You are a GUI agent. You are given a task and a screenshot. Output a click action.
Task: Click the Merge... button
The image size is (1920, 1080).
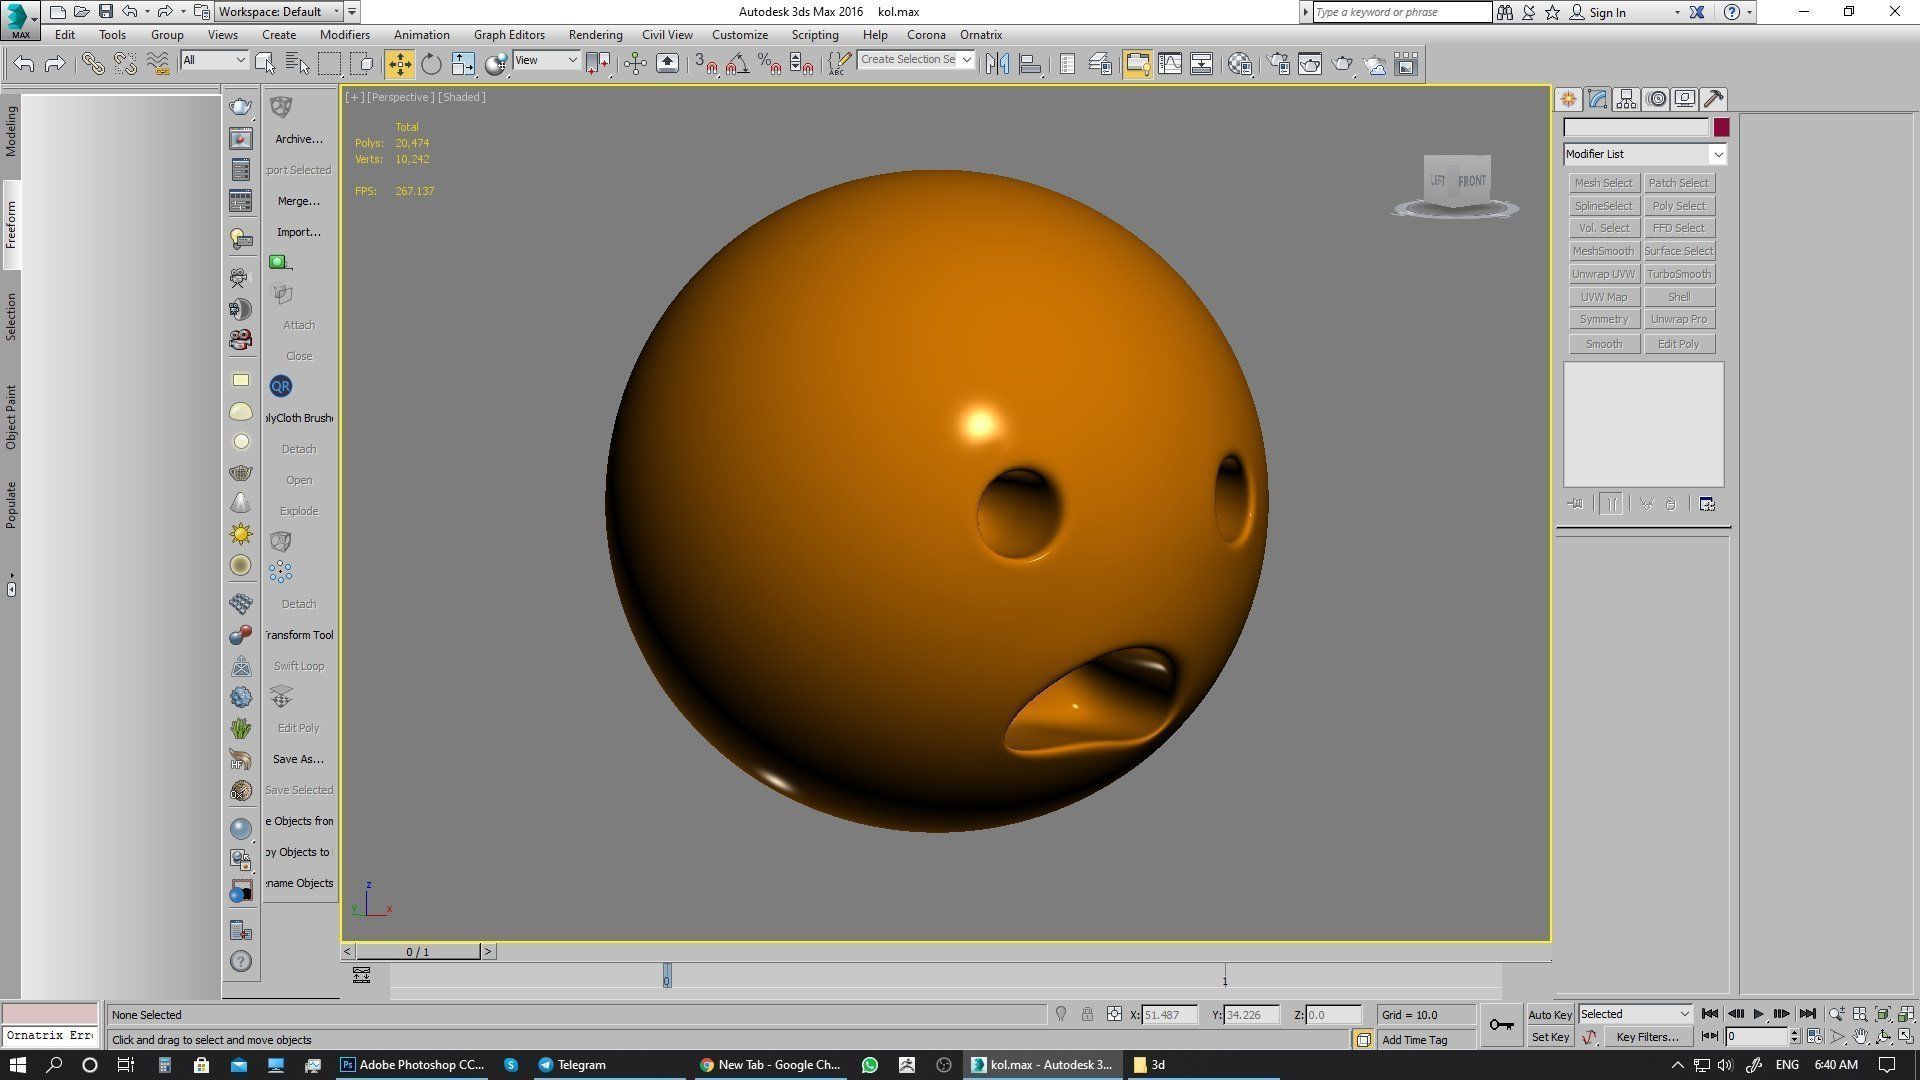point(298,201)
